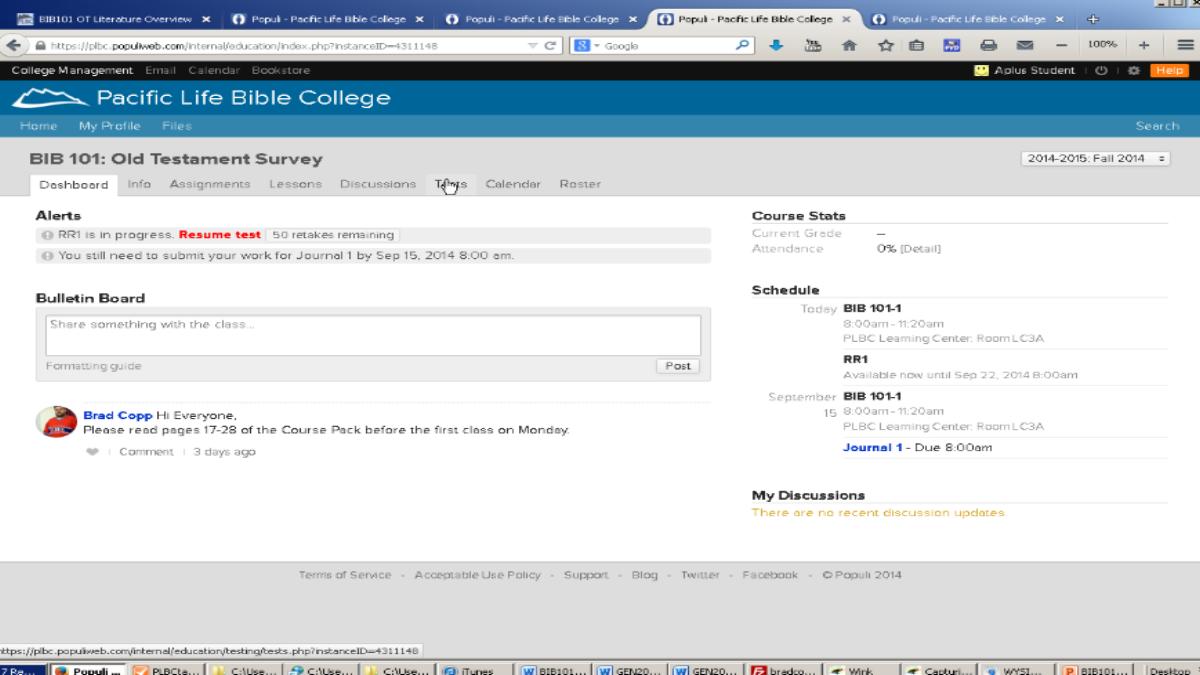This screenshot has width=1200, height=675.
Task: Like Brad Copp's post with heart icon
Action: [x=93, y=452]
